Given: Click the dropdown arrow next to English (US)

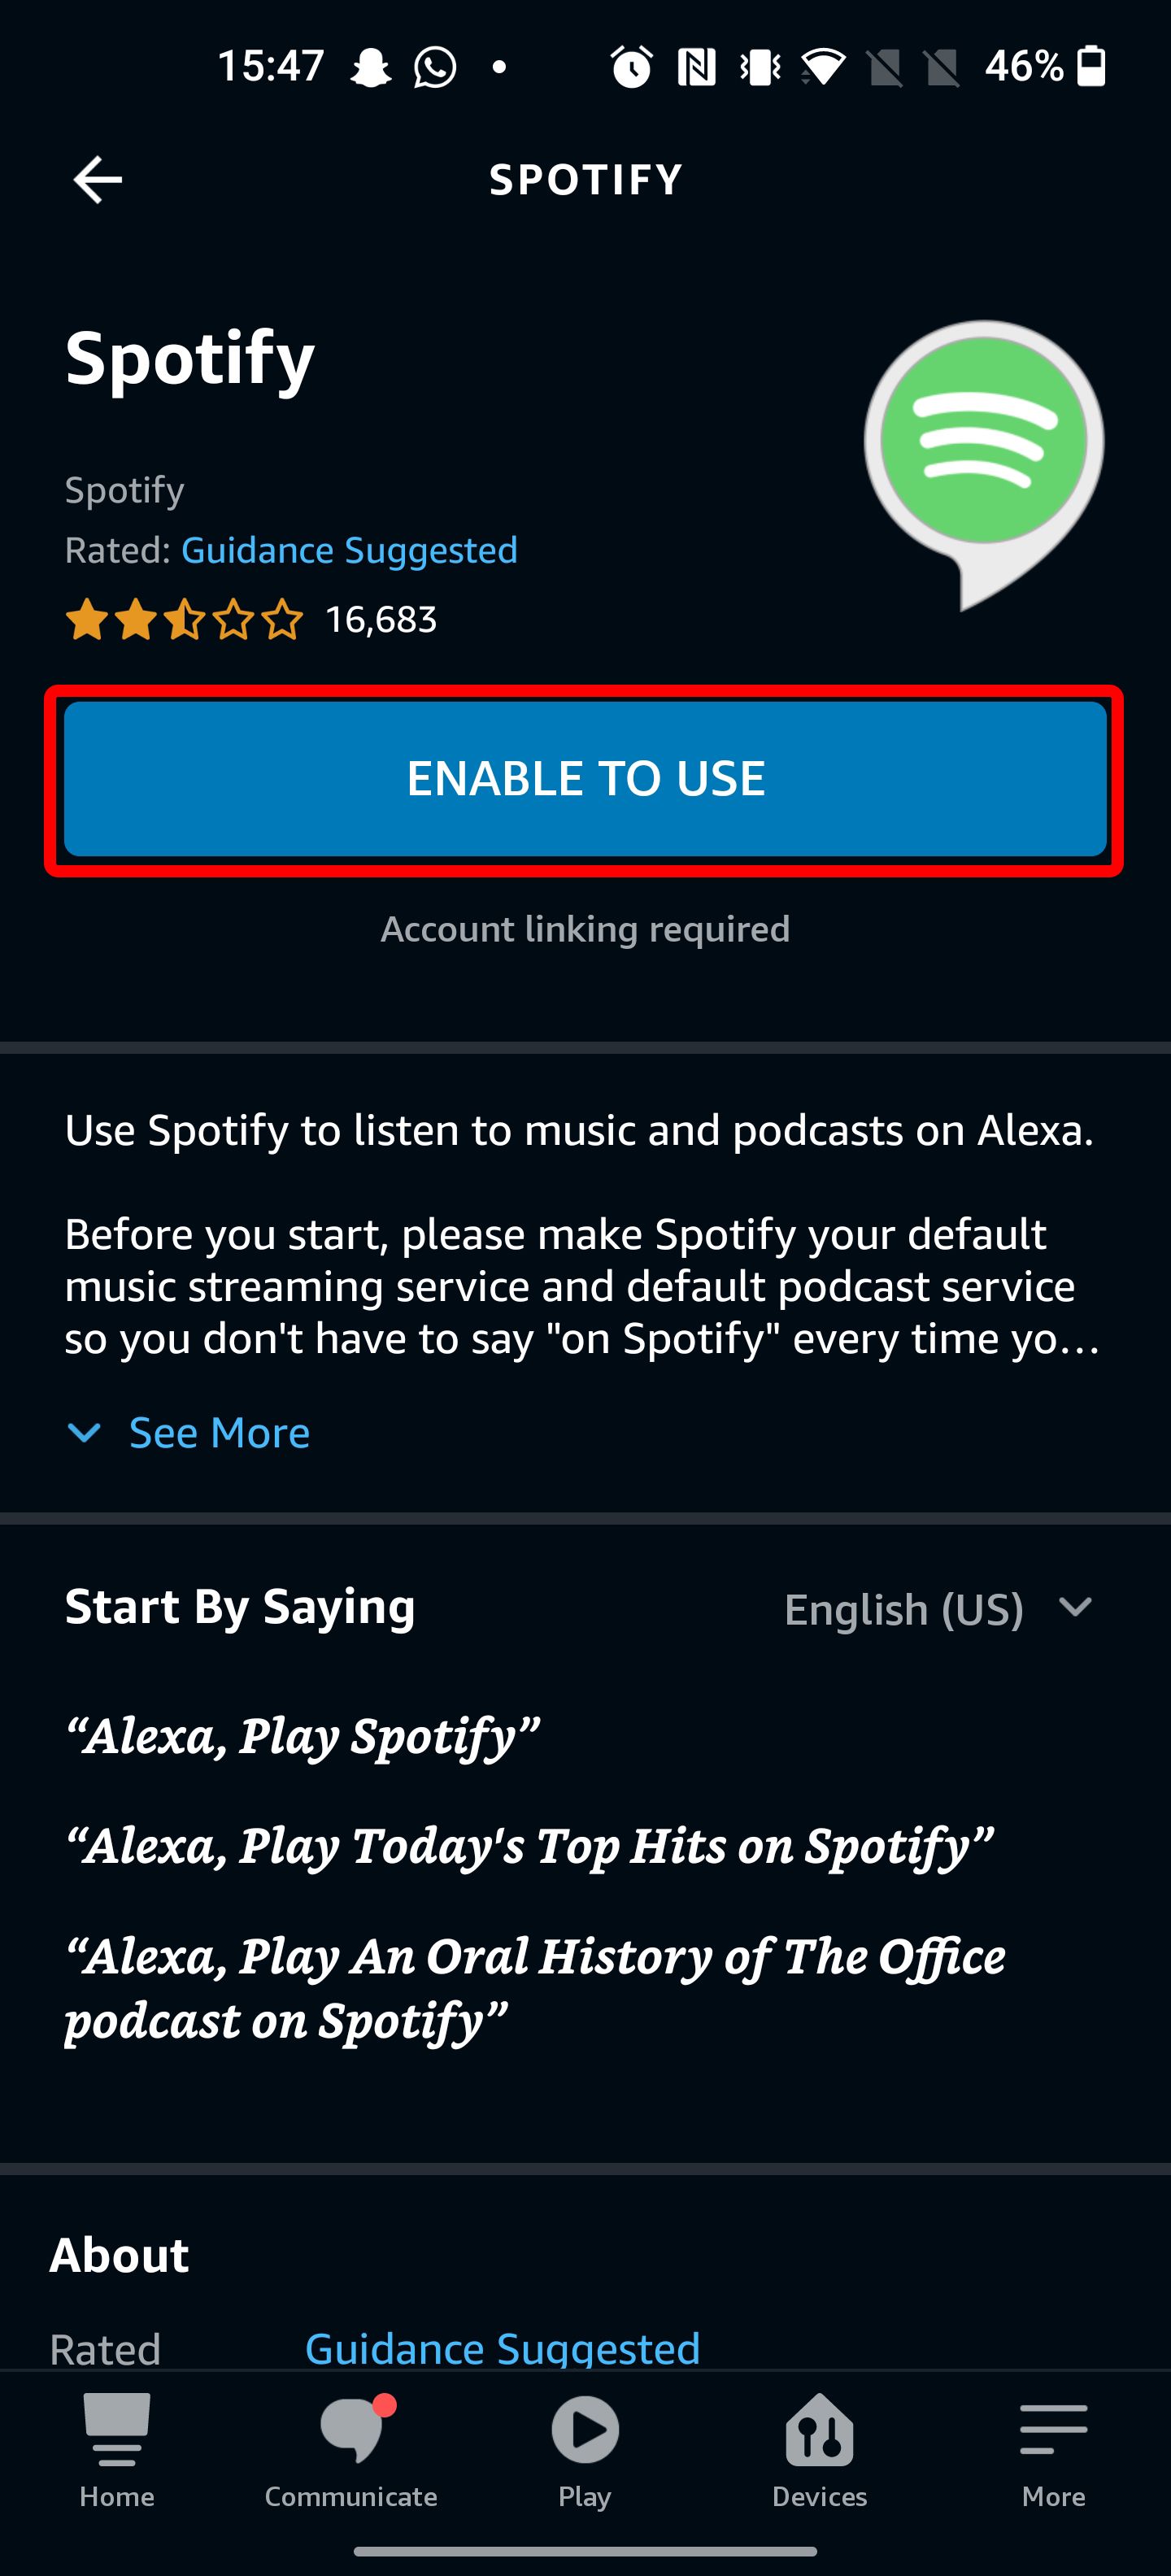Looking at the screenshot, I should pos(1075,1607).
